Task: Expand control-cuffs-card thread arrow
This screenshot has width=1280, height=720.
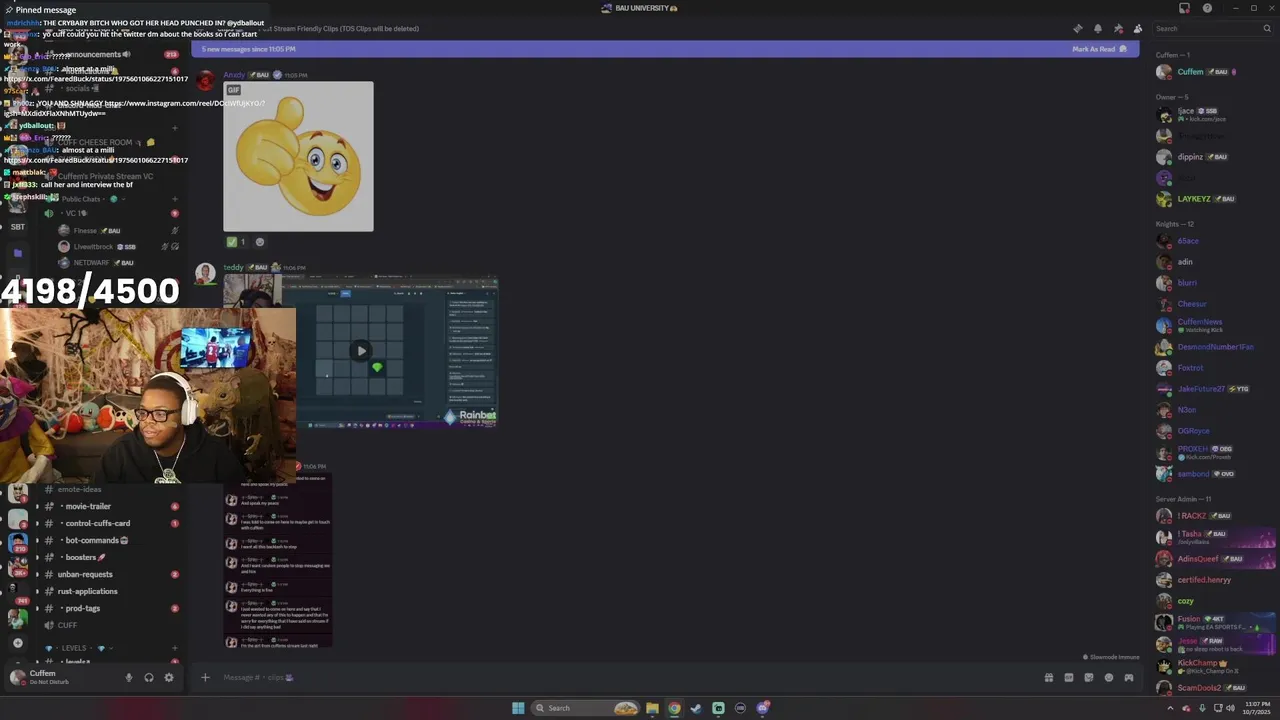Action: pos(37,523)
